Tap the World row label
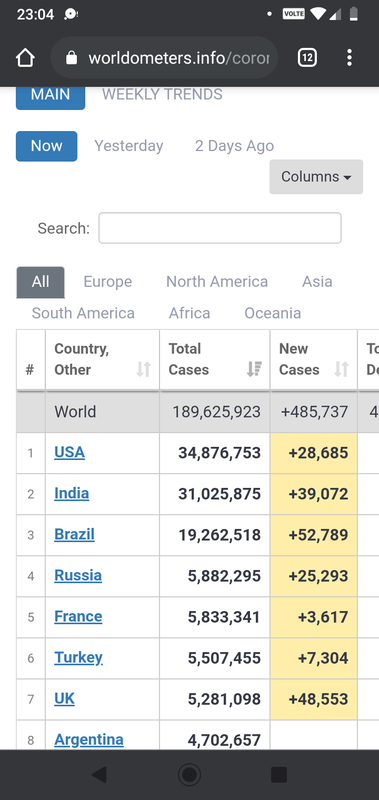This screenshot has width=379, height=800. 75,412
